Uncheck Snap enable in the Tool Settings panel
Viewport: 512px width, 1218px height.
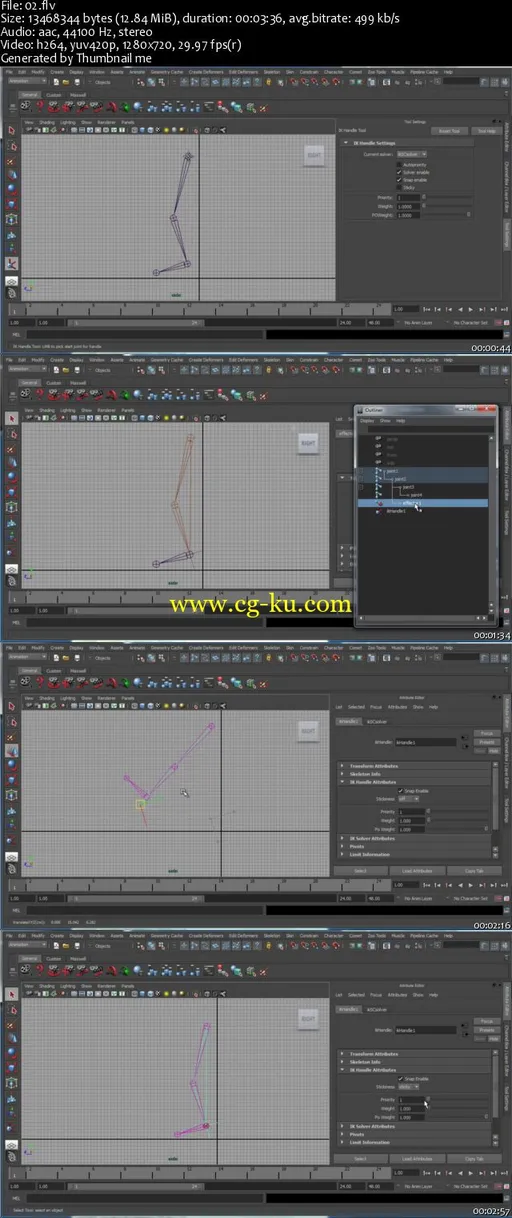click(399, 179)
